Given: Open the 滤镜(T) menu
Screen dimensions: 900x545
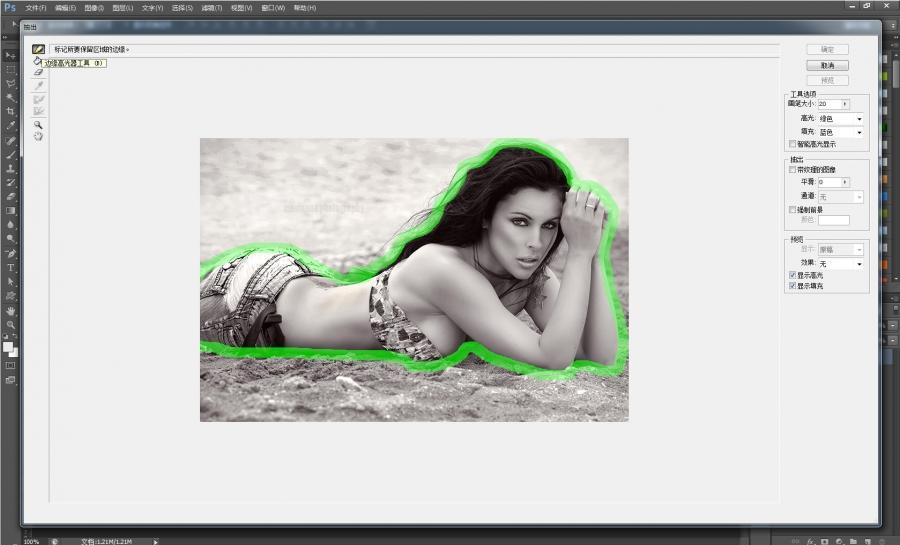Looking at the screenshot, I should [211, 8].
